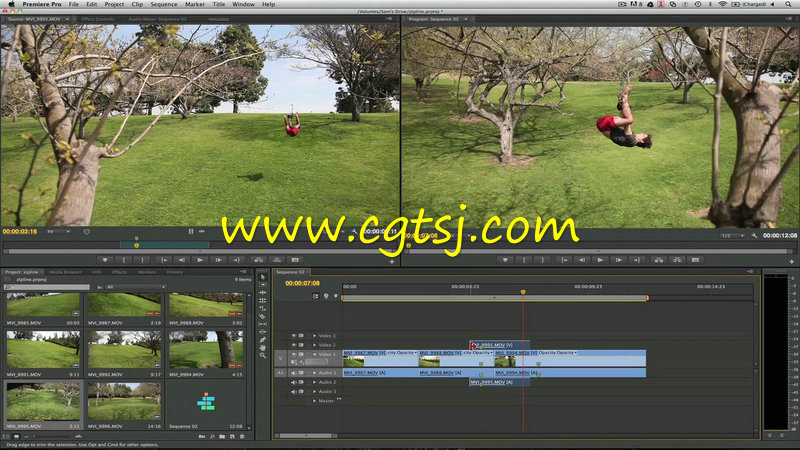Switch to Media Browser tab

[x=65, y=272]
